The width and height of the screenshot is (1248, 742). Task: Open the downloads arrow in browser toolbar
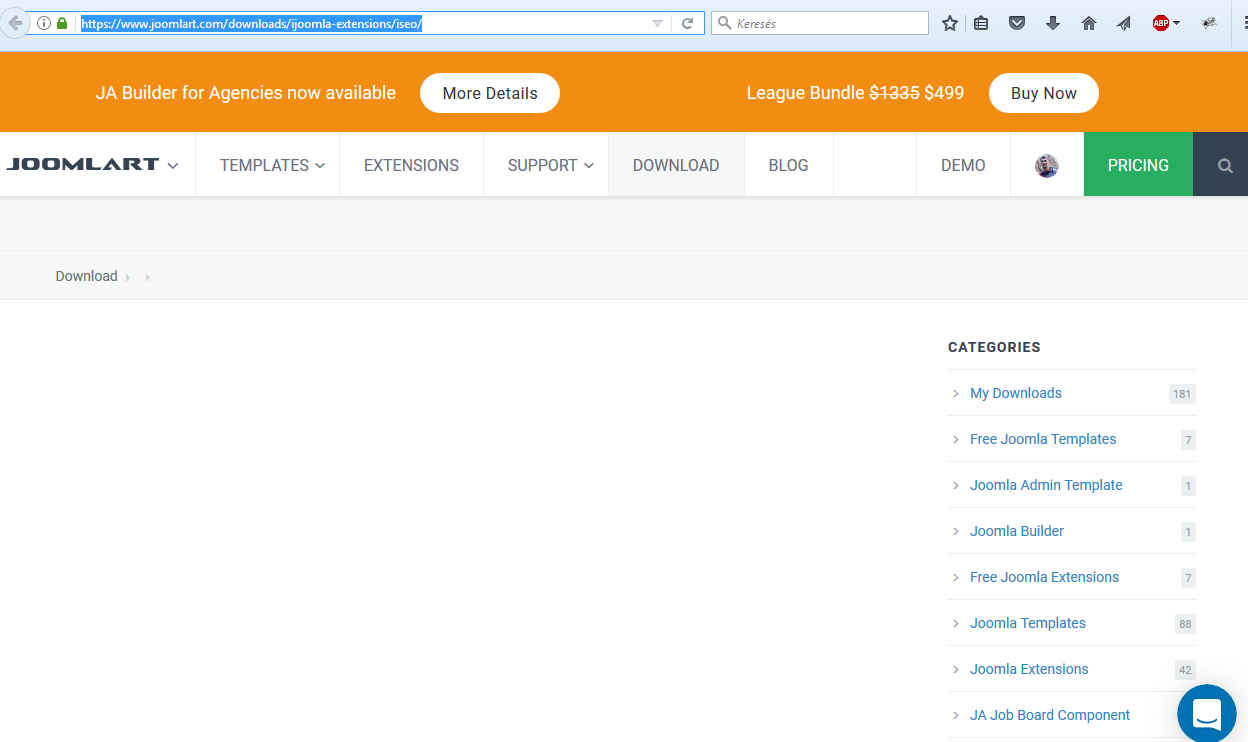tap(1053, 23)
